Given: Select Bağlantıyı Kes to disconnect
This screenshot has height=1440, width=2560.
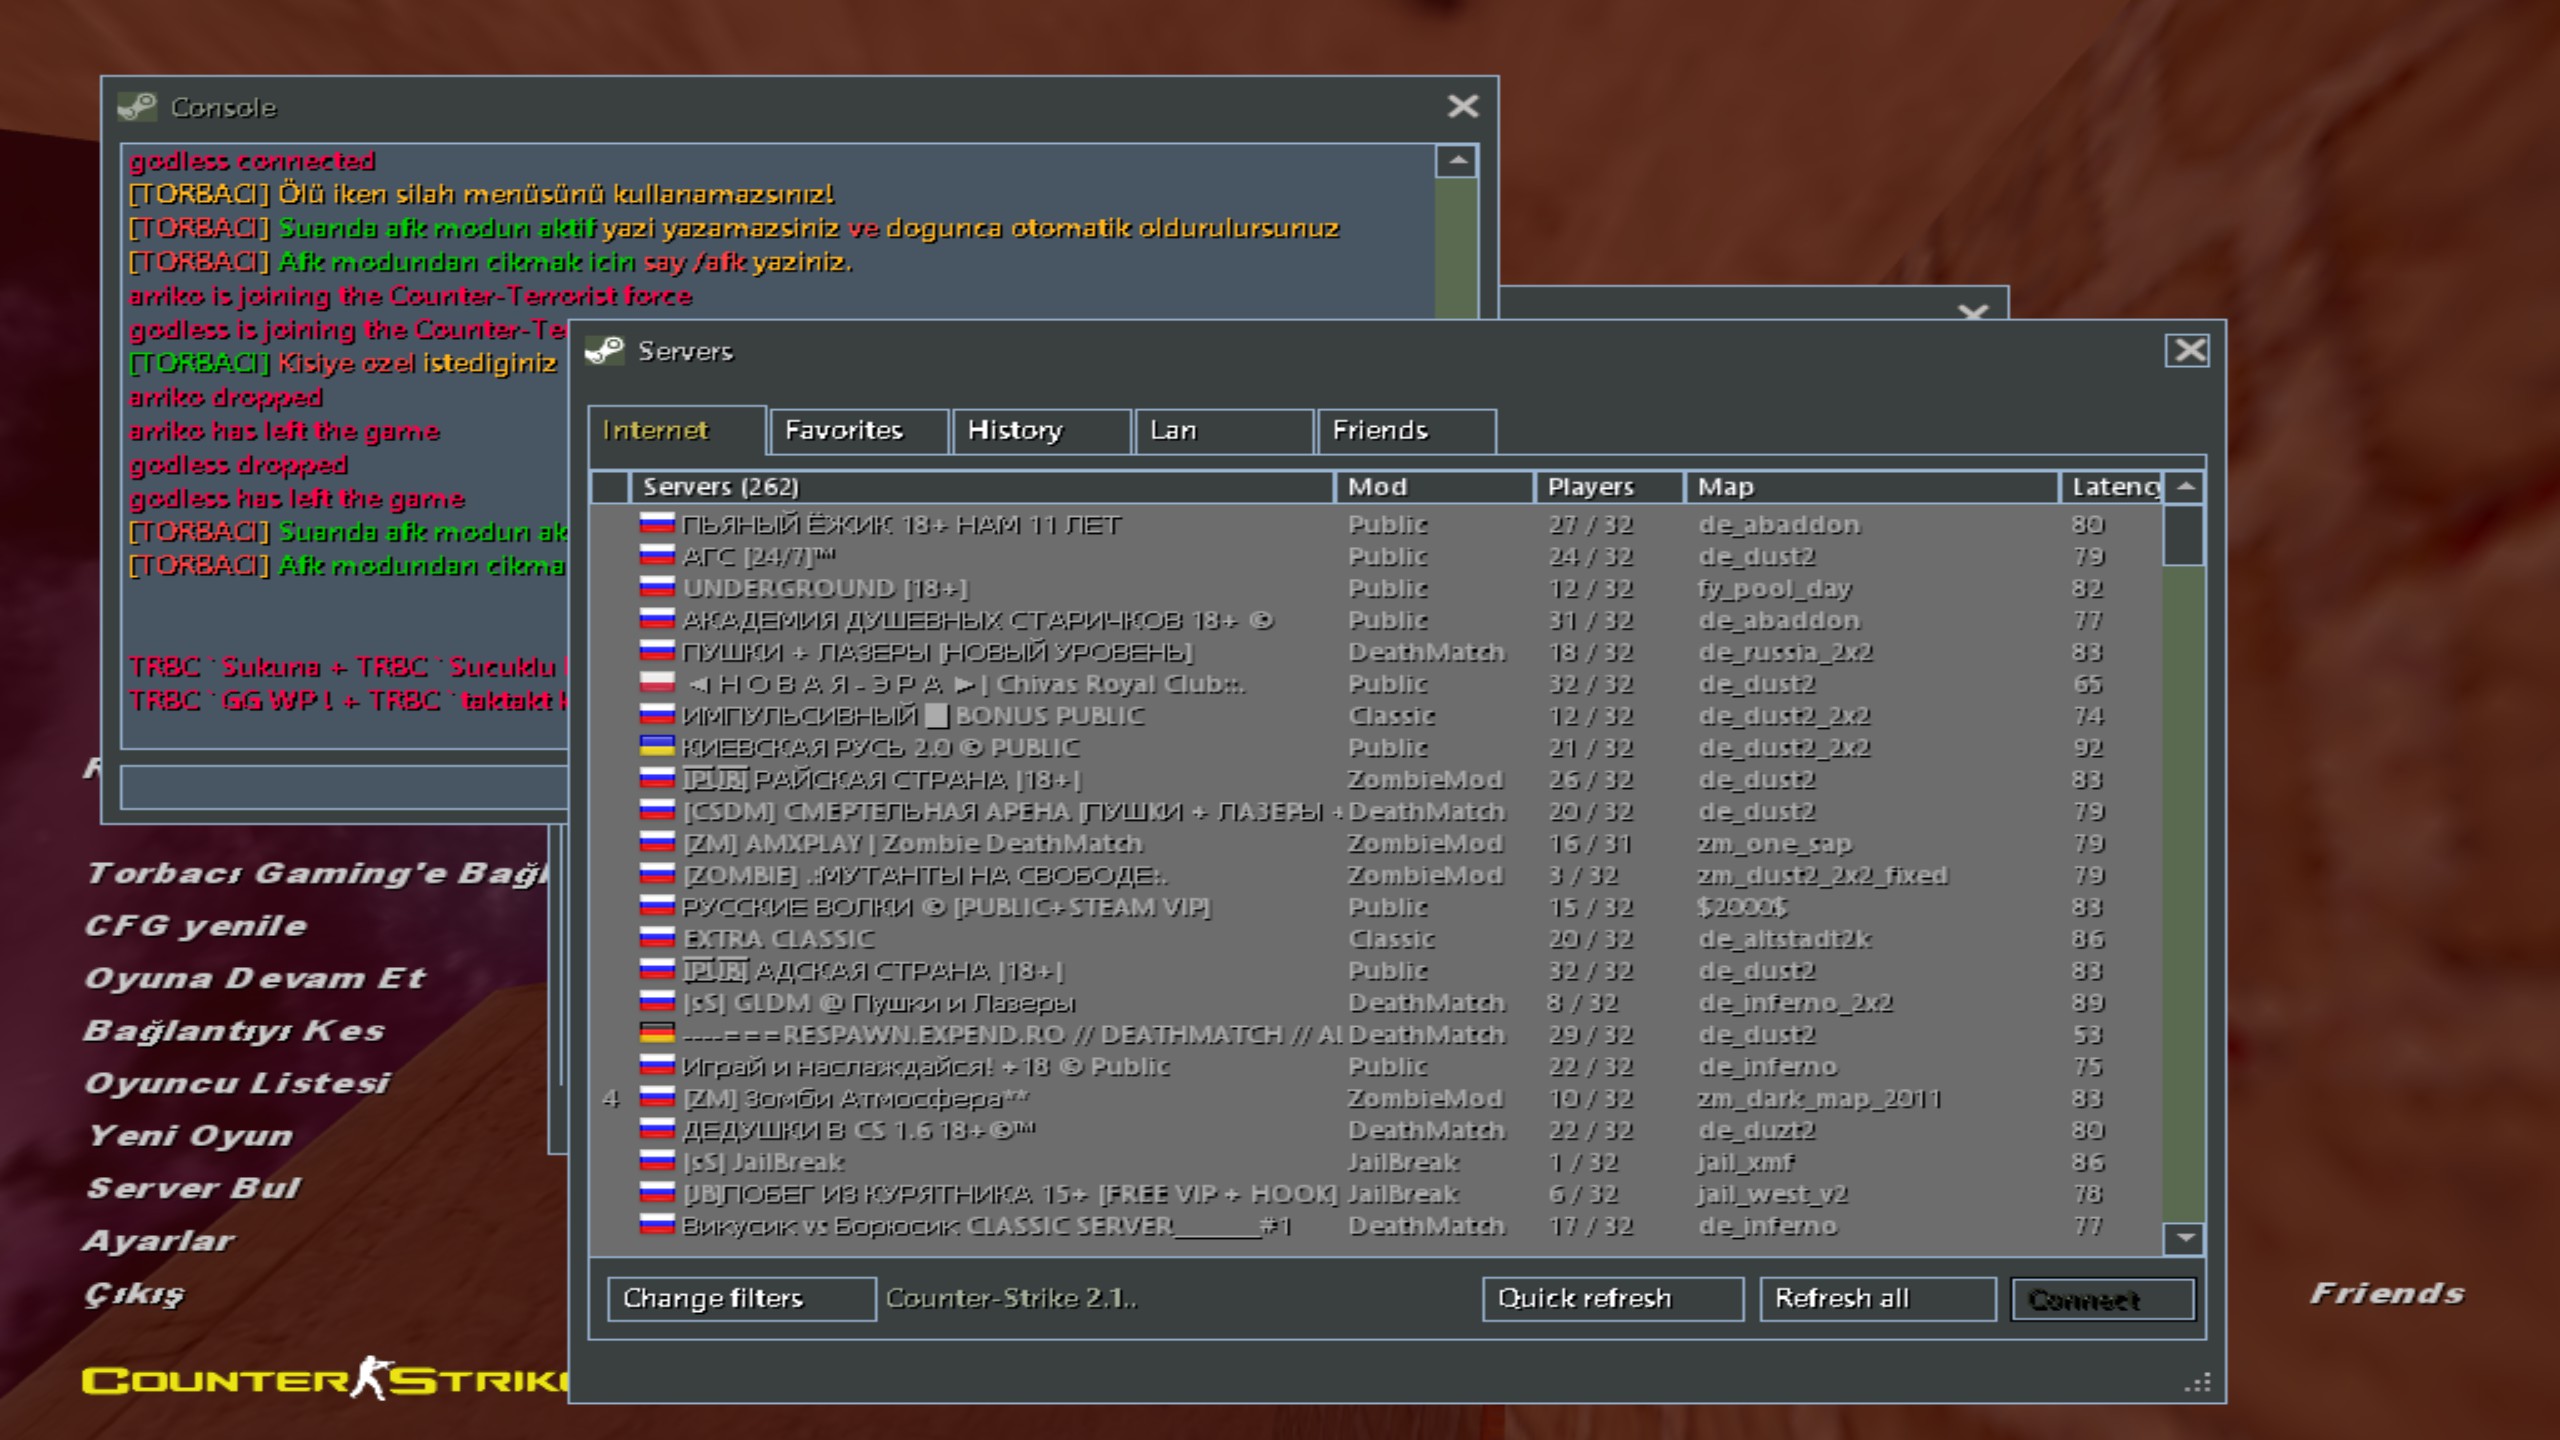Looking at the screenshot, I should (x=235, y=1031).
